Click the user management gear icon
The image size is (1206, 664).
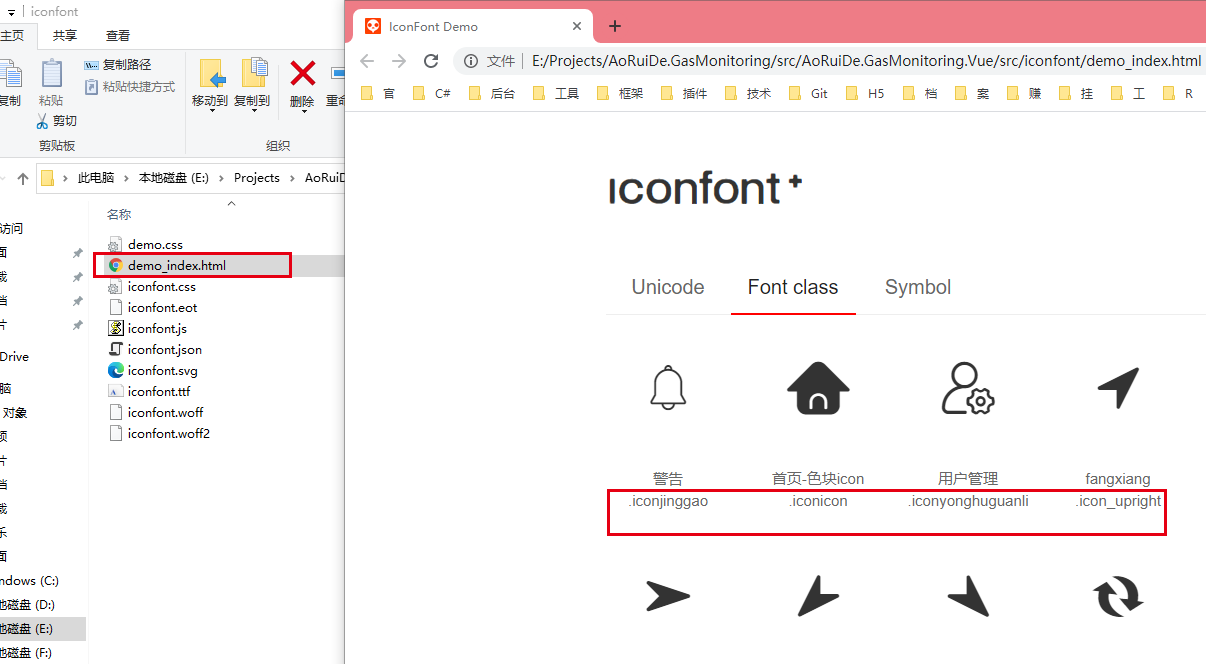tap(968, 388)
